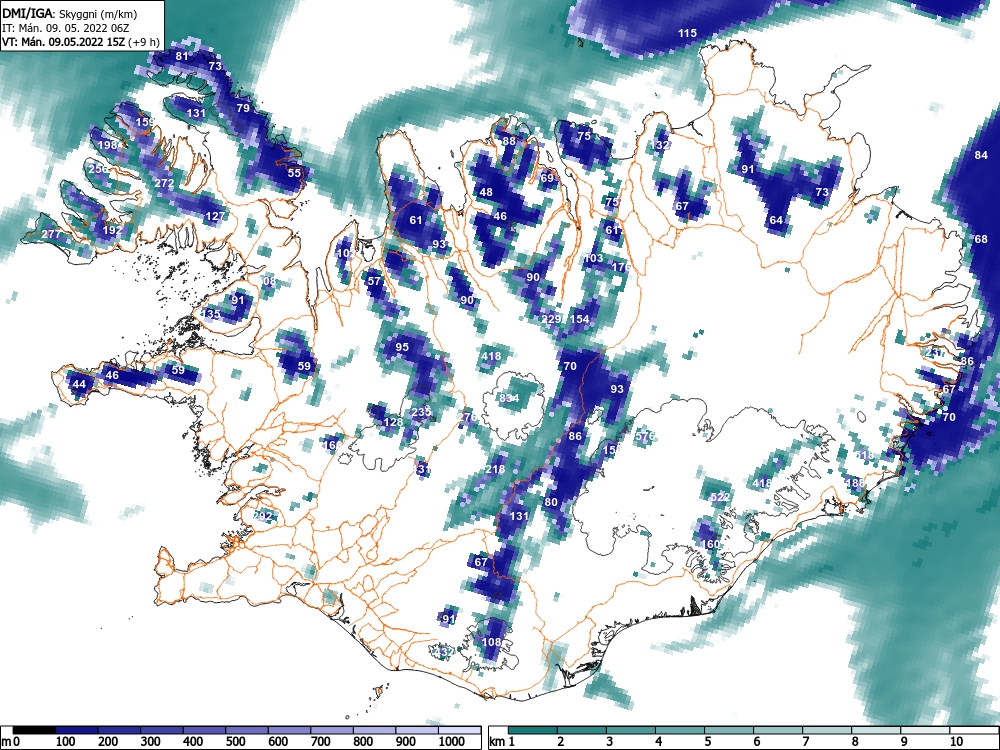The image size is (1000, 750).
Task: Click the 79 visibility label
Action: 243,108
